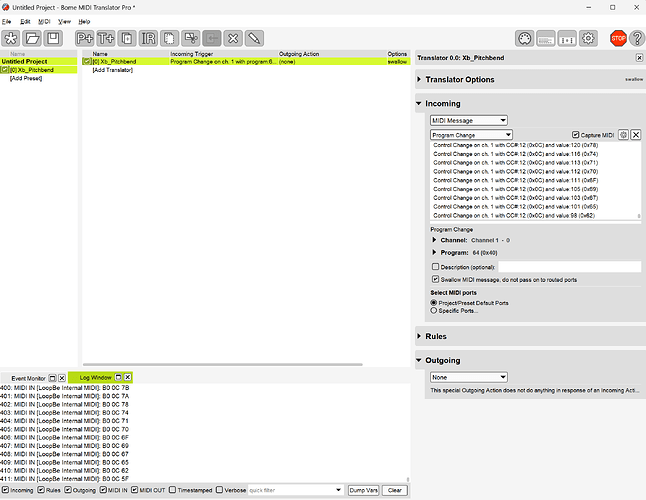Image resolution: width=646 pixels, height=500 pixels.
Task: Open capture settings gear next to Capture MIDI
Action: [623, 135]
